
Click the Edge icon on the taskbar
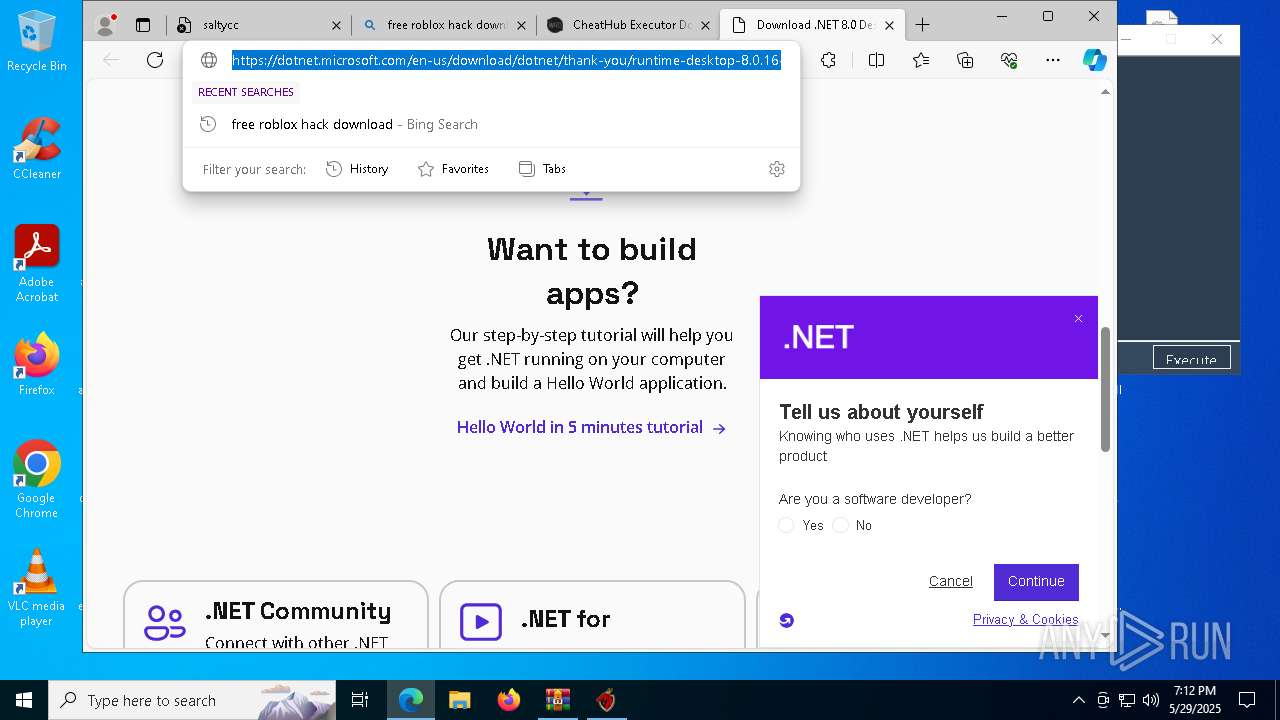point(411,700)
